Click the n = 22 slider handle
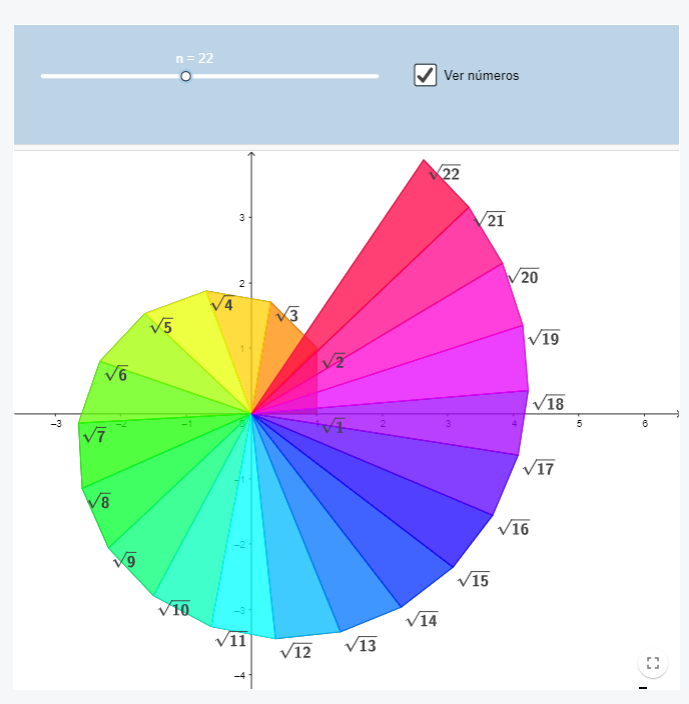 point(185,76)
